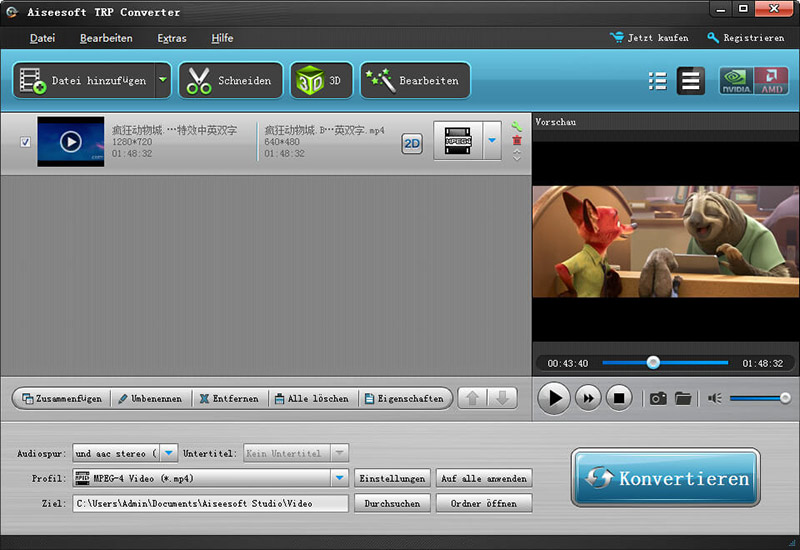
Task: Click the fast forward button
Action: coord(588,398)
